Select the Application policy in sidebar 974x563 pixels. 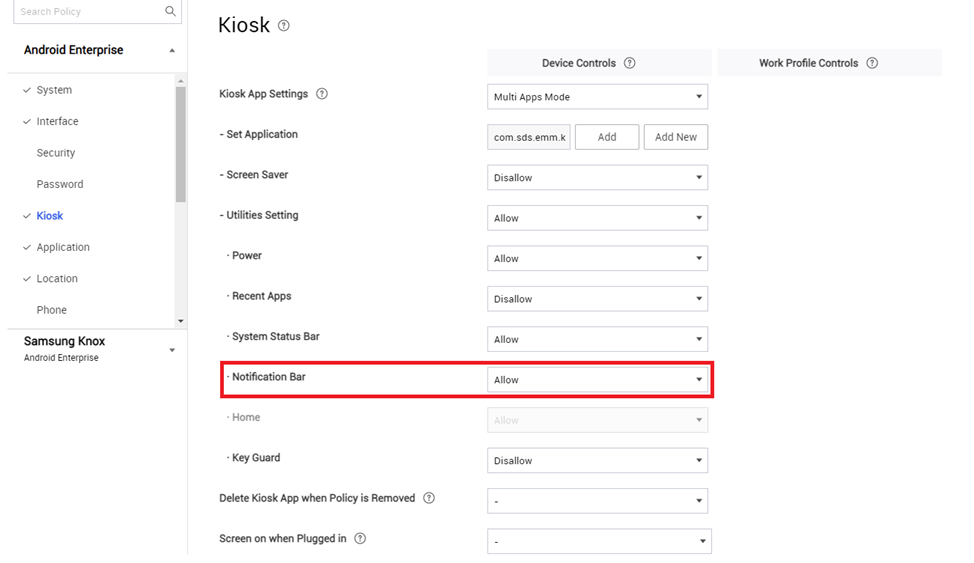pos(63,247)
